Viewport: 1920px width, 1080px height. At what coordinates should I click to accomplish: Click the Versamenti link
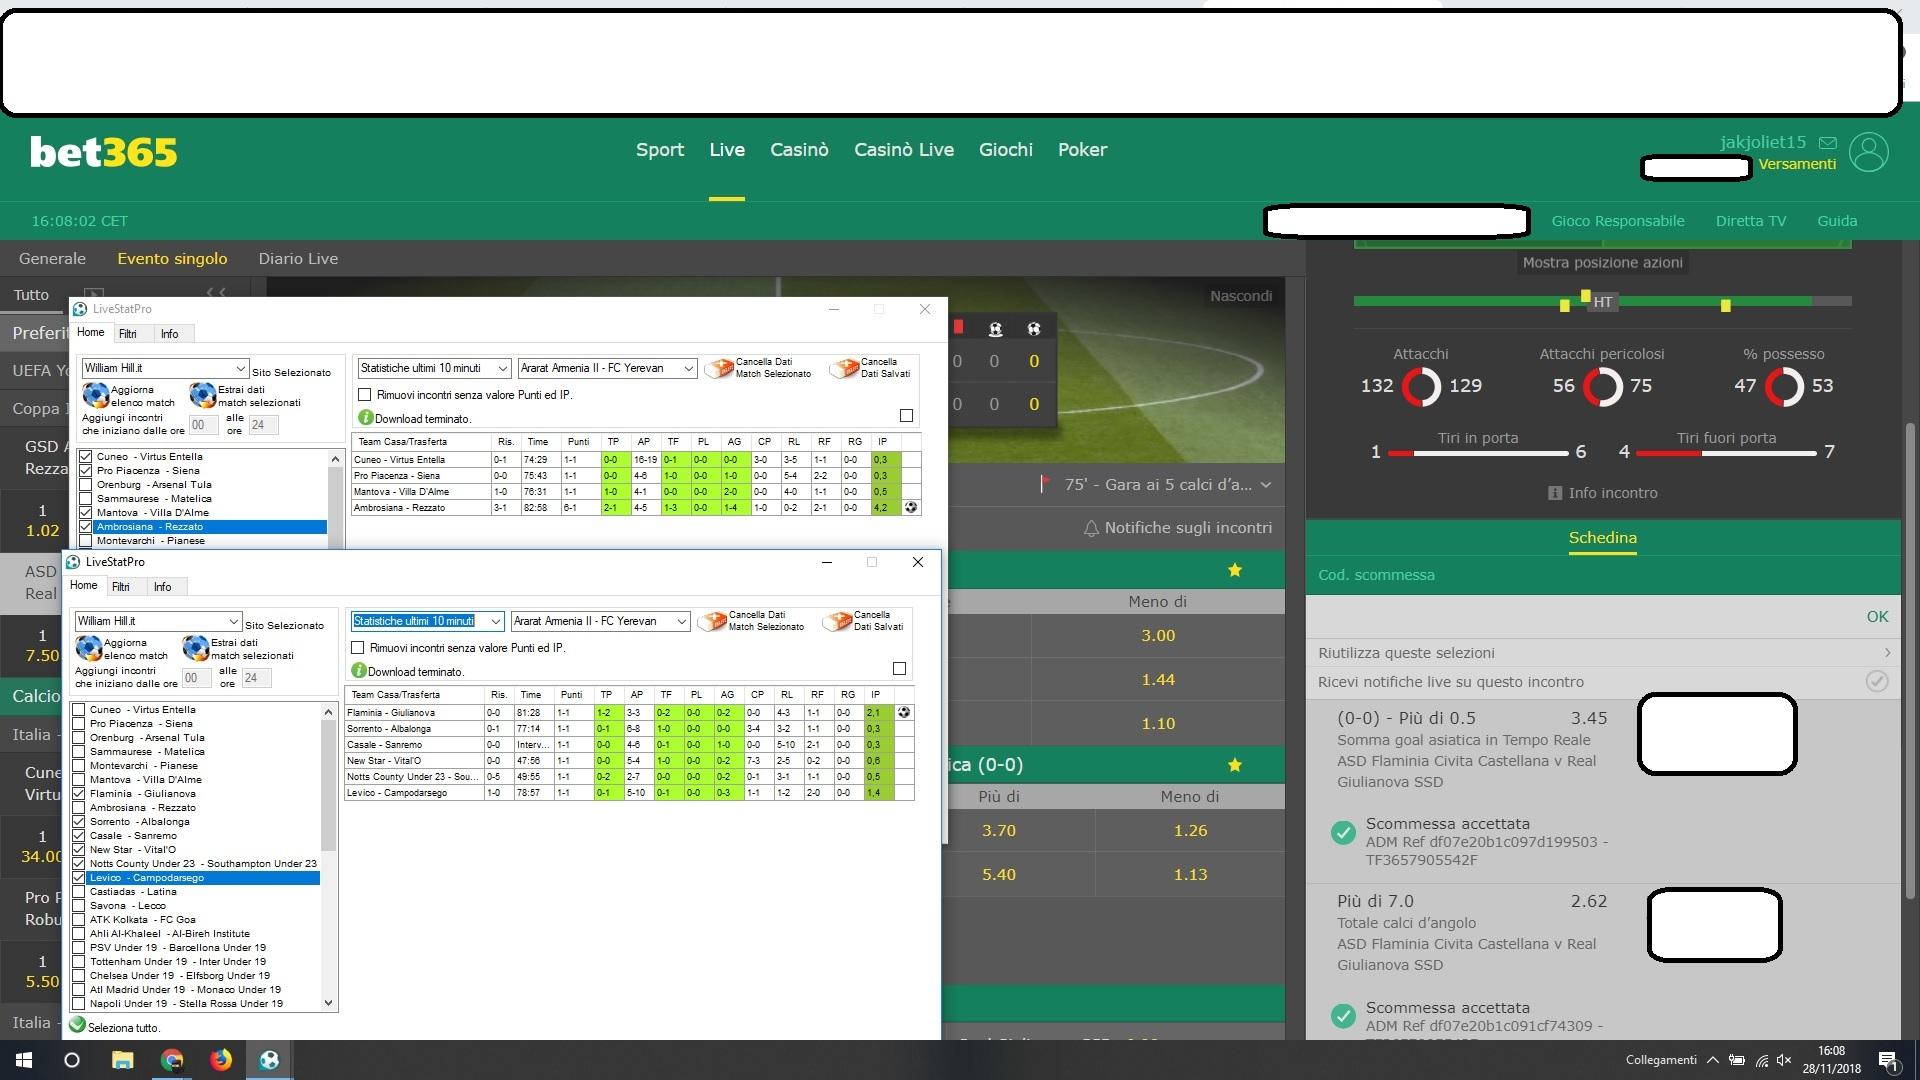(1797, 164)
